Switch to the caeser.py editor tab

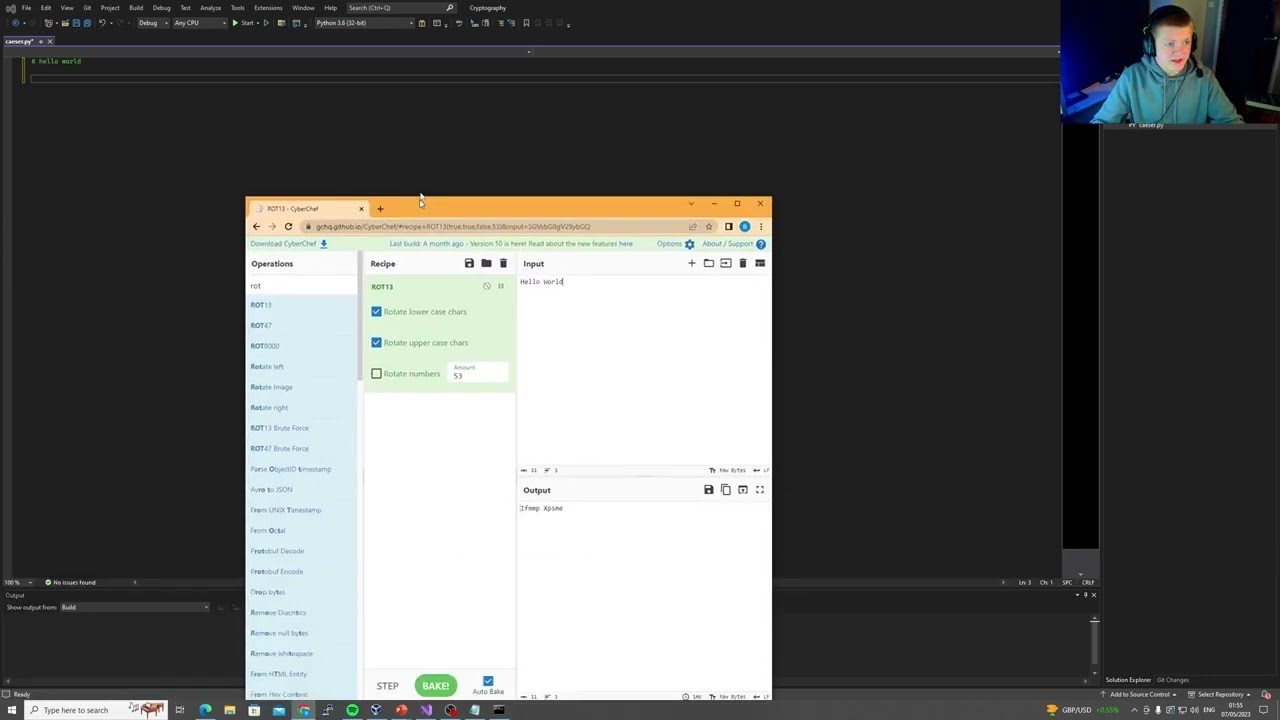[x=20, y=42]
